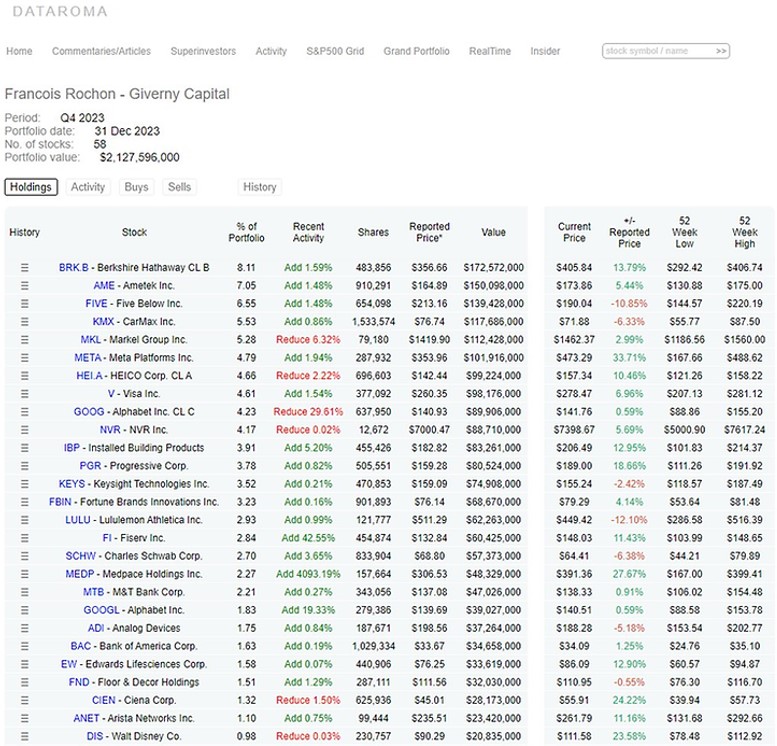The width and height of the screenshot is (777, 746).
Task: Switch to the Buys tab
Action: 136,187
